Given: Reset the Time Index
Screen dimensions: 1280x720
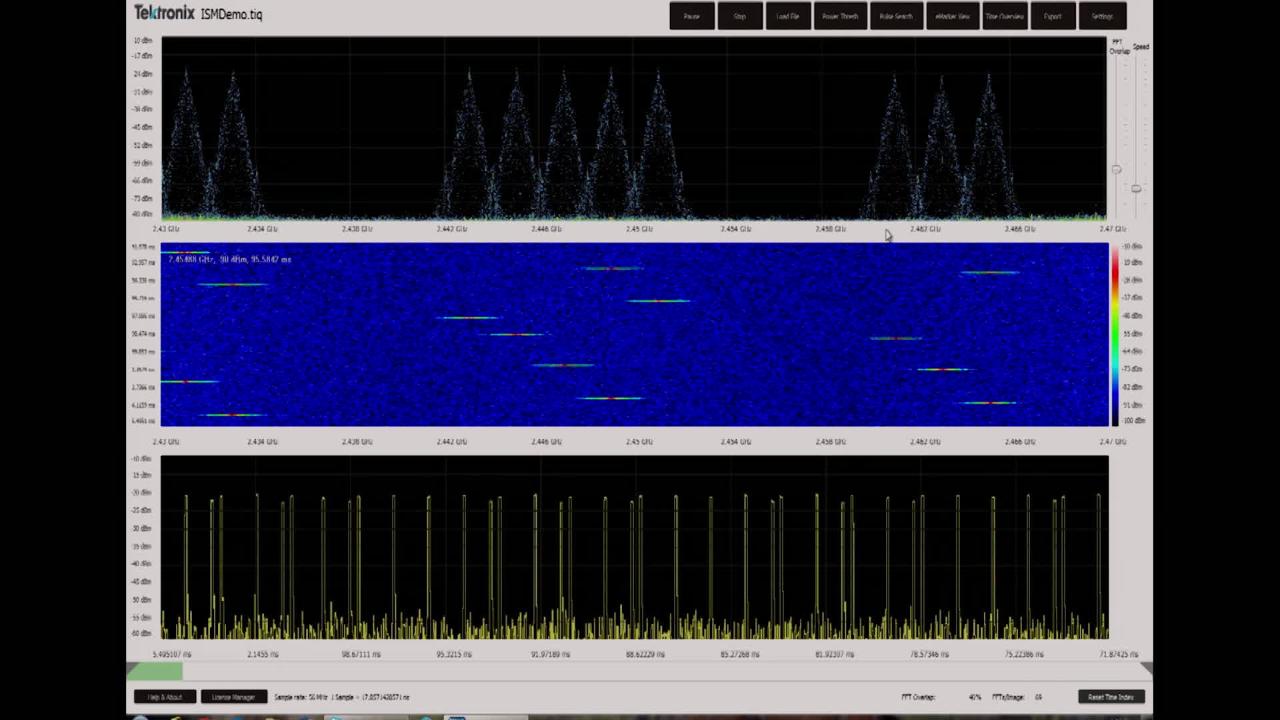Looking at the screenshot, I should [x=1110, y=697].
